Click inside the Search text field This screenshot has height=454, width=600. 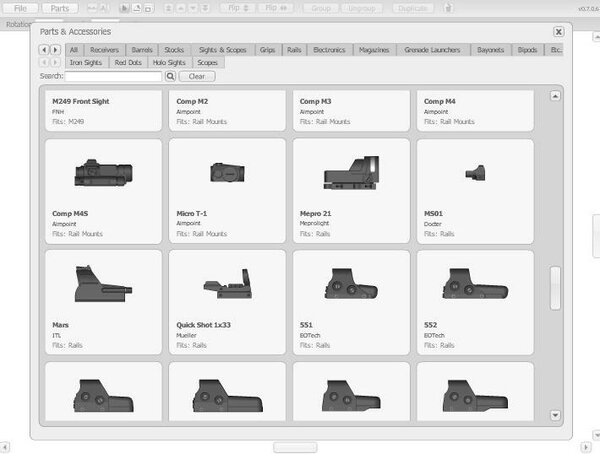tap(114, 76)
